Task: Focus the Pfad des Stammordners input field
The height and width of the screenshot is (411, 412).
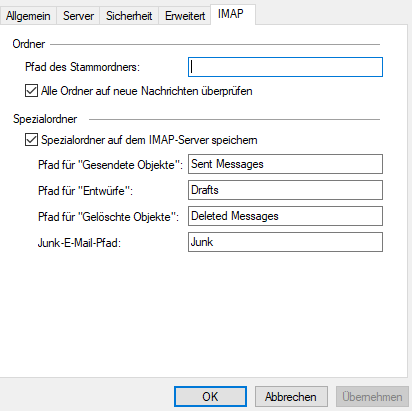Action: 285,67
